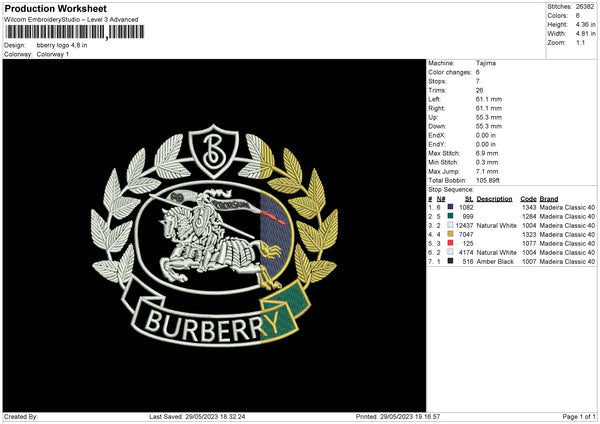Select the red swatch for code 1077
Viewport: 600px width, 424px height.
pos(450,243)
